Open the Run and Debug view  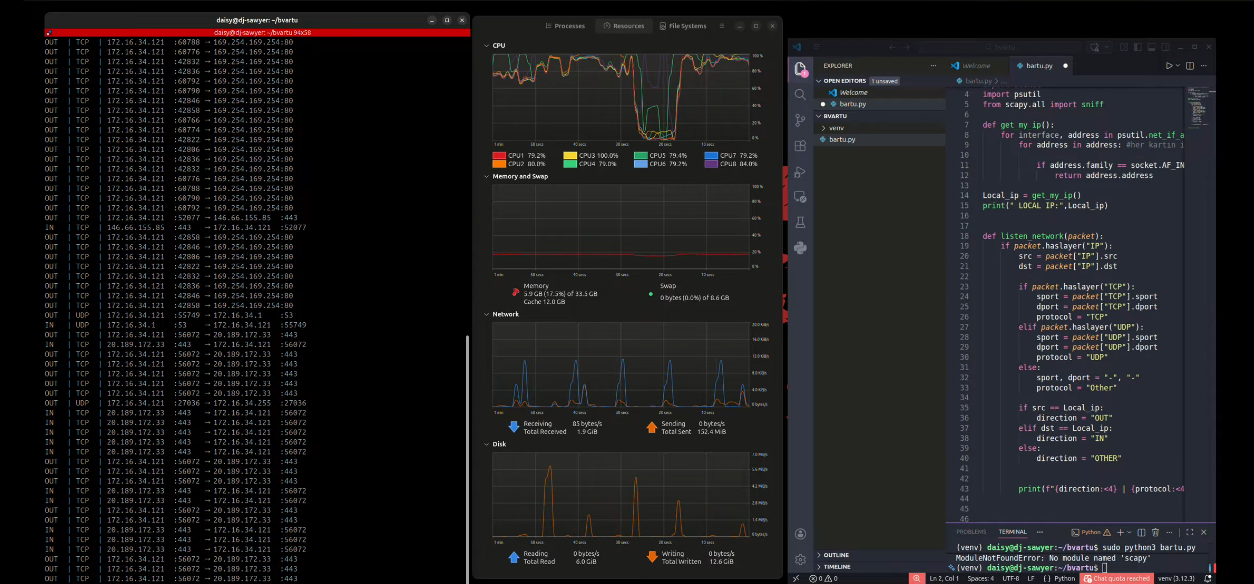click(800, 171)
